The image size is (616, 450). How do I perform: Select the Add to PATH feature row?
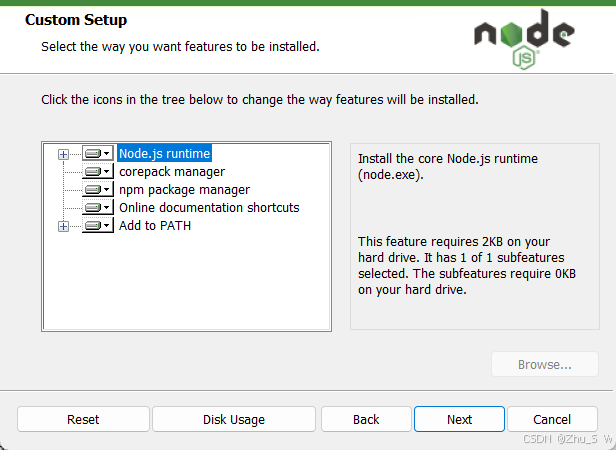pos(155,226)
